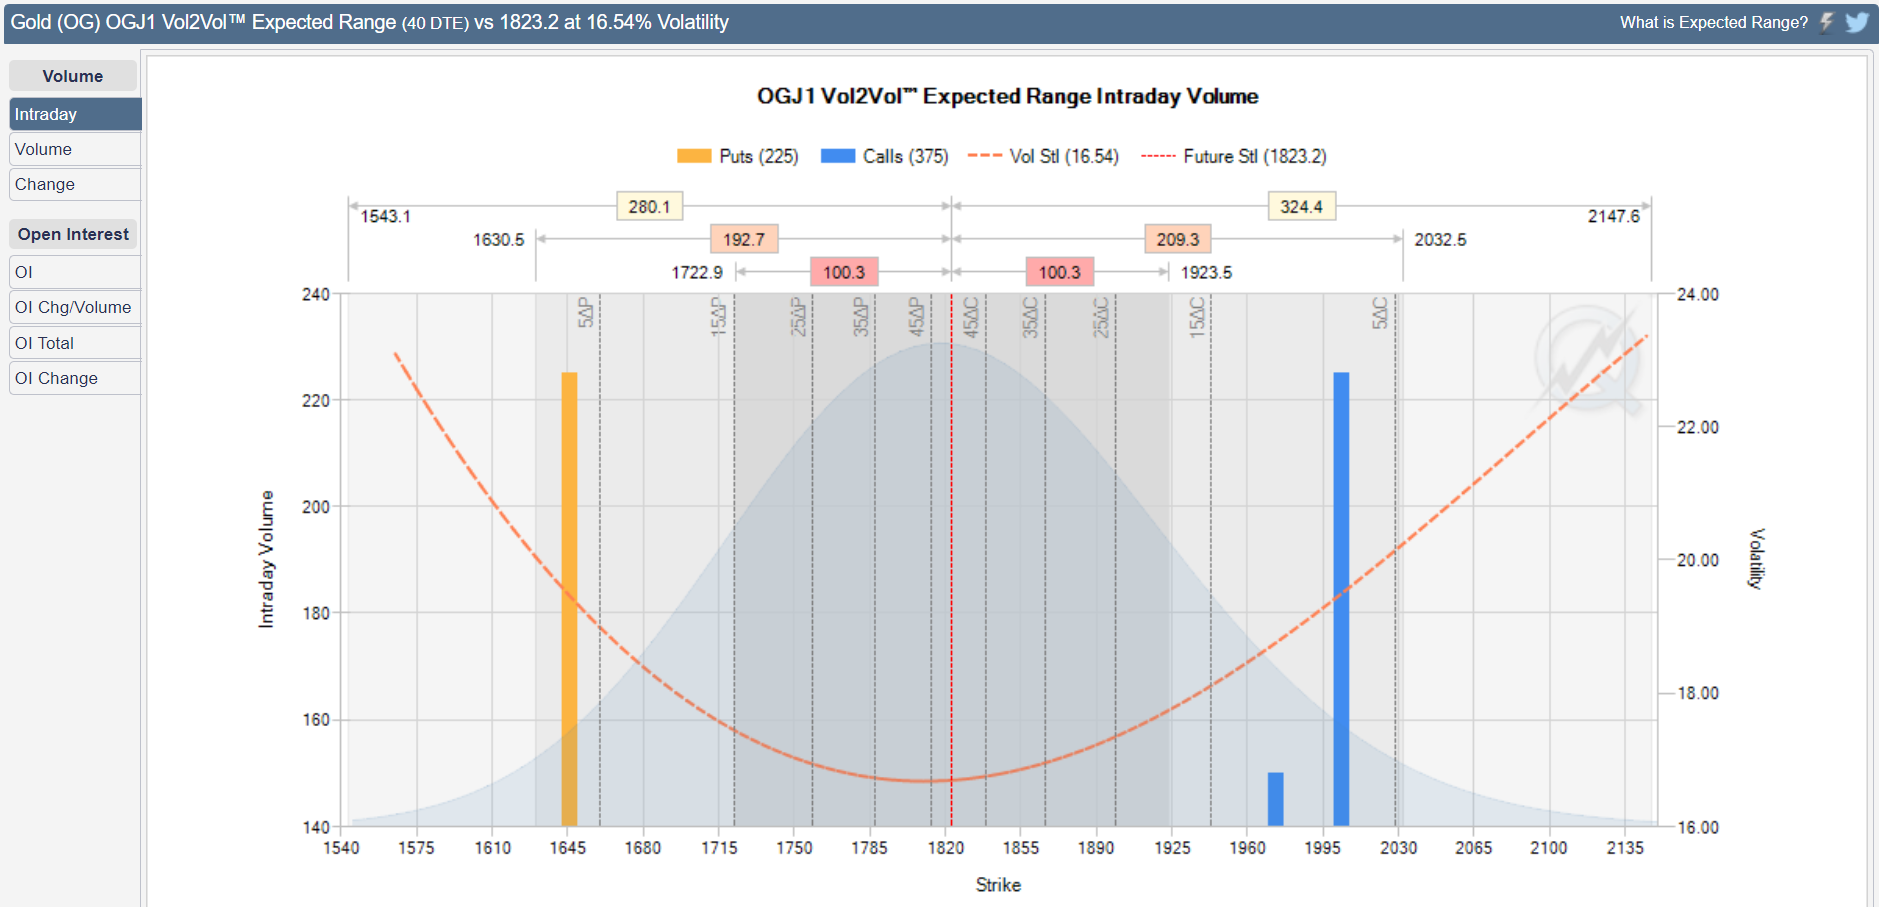Screen dimensions: 1879x907
Task: Click the Strike axis label
Action: click(998, 885)
